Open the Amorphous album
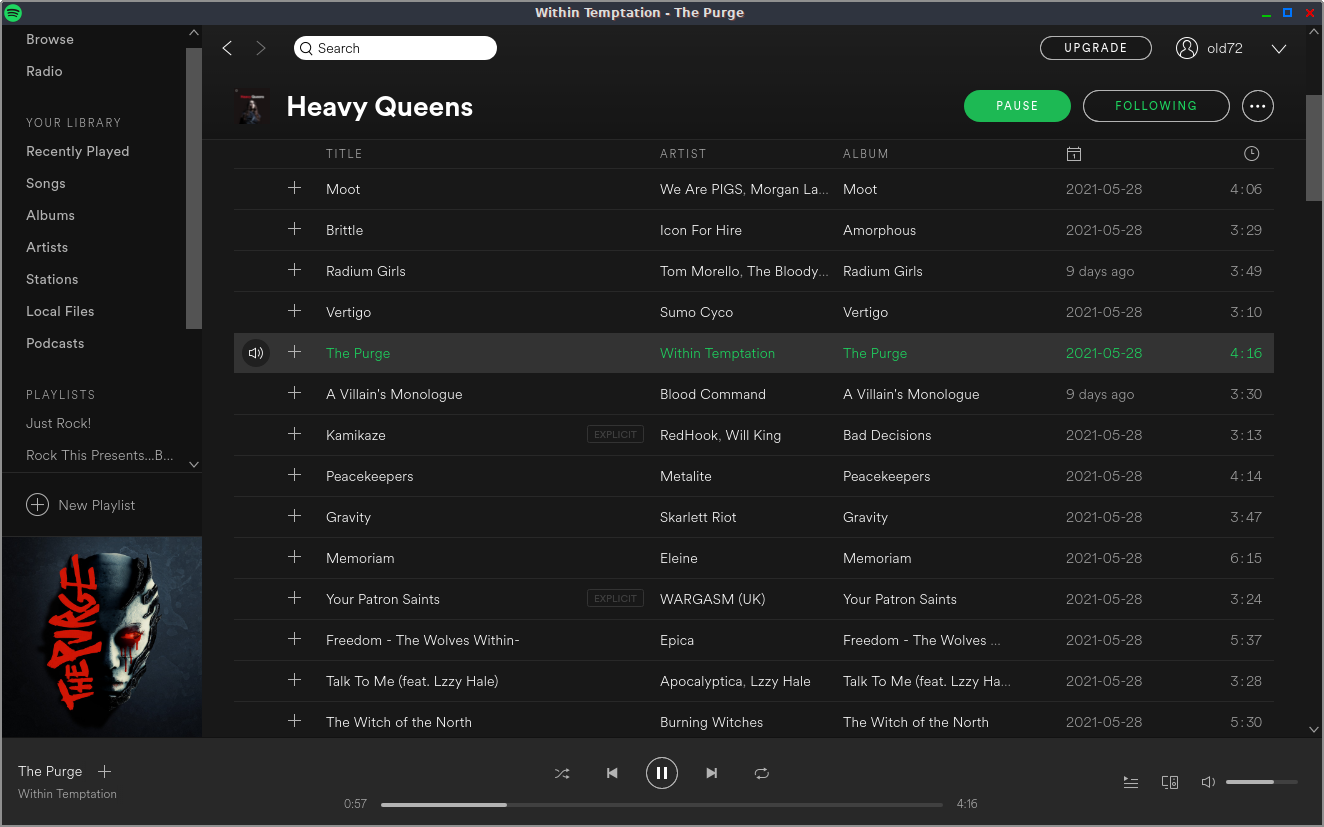 click(x=879, y=230)
